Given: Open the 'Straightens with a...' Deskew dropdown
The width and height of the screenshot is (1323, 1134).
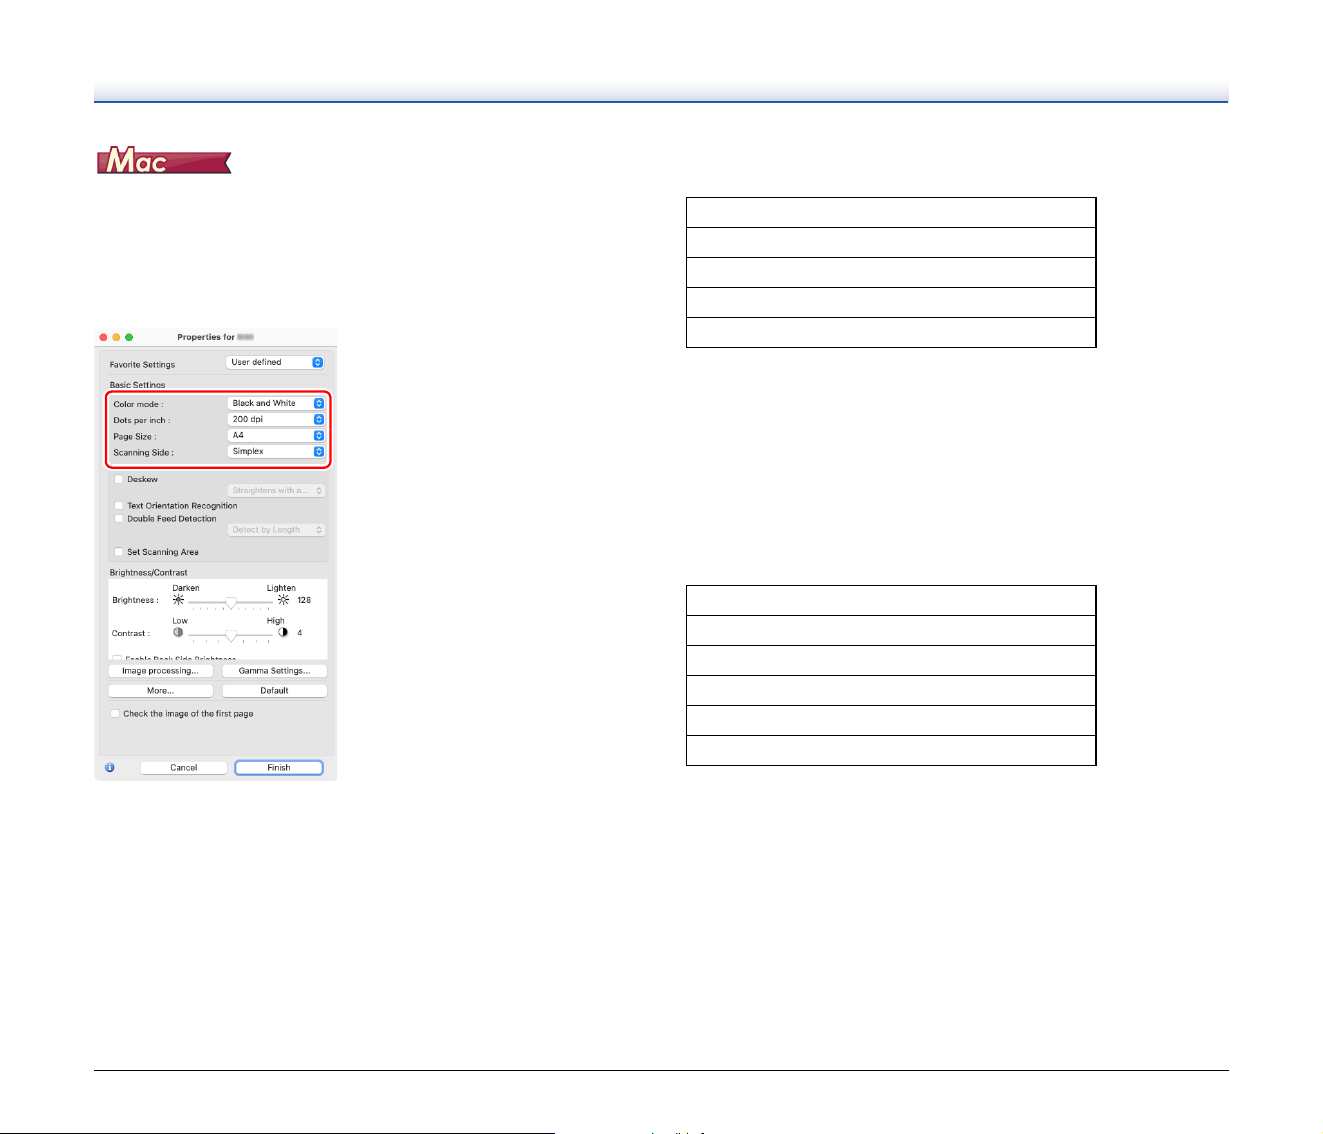Looking at the screenshot, I should (x=277, y=491).
